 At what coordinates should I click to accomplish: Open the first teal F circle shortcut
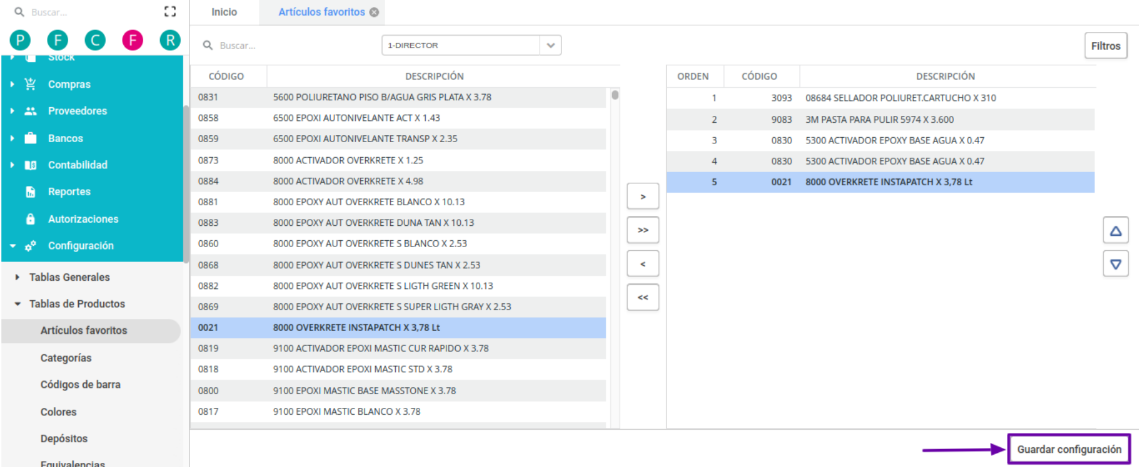point(57,40)
